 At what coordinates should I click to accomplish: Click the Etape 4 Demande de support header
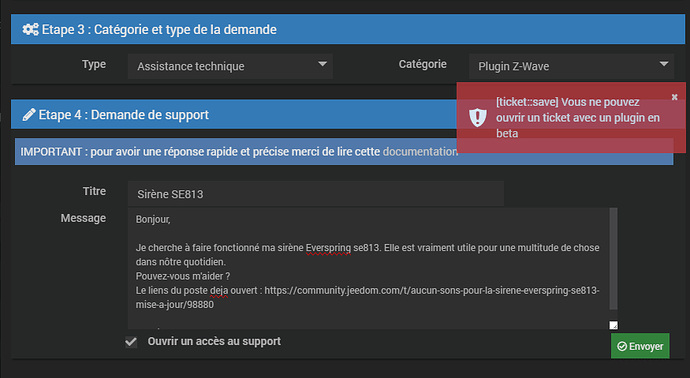pyautogui.click(x=234, y=114)
